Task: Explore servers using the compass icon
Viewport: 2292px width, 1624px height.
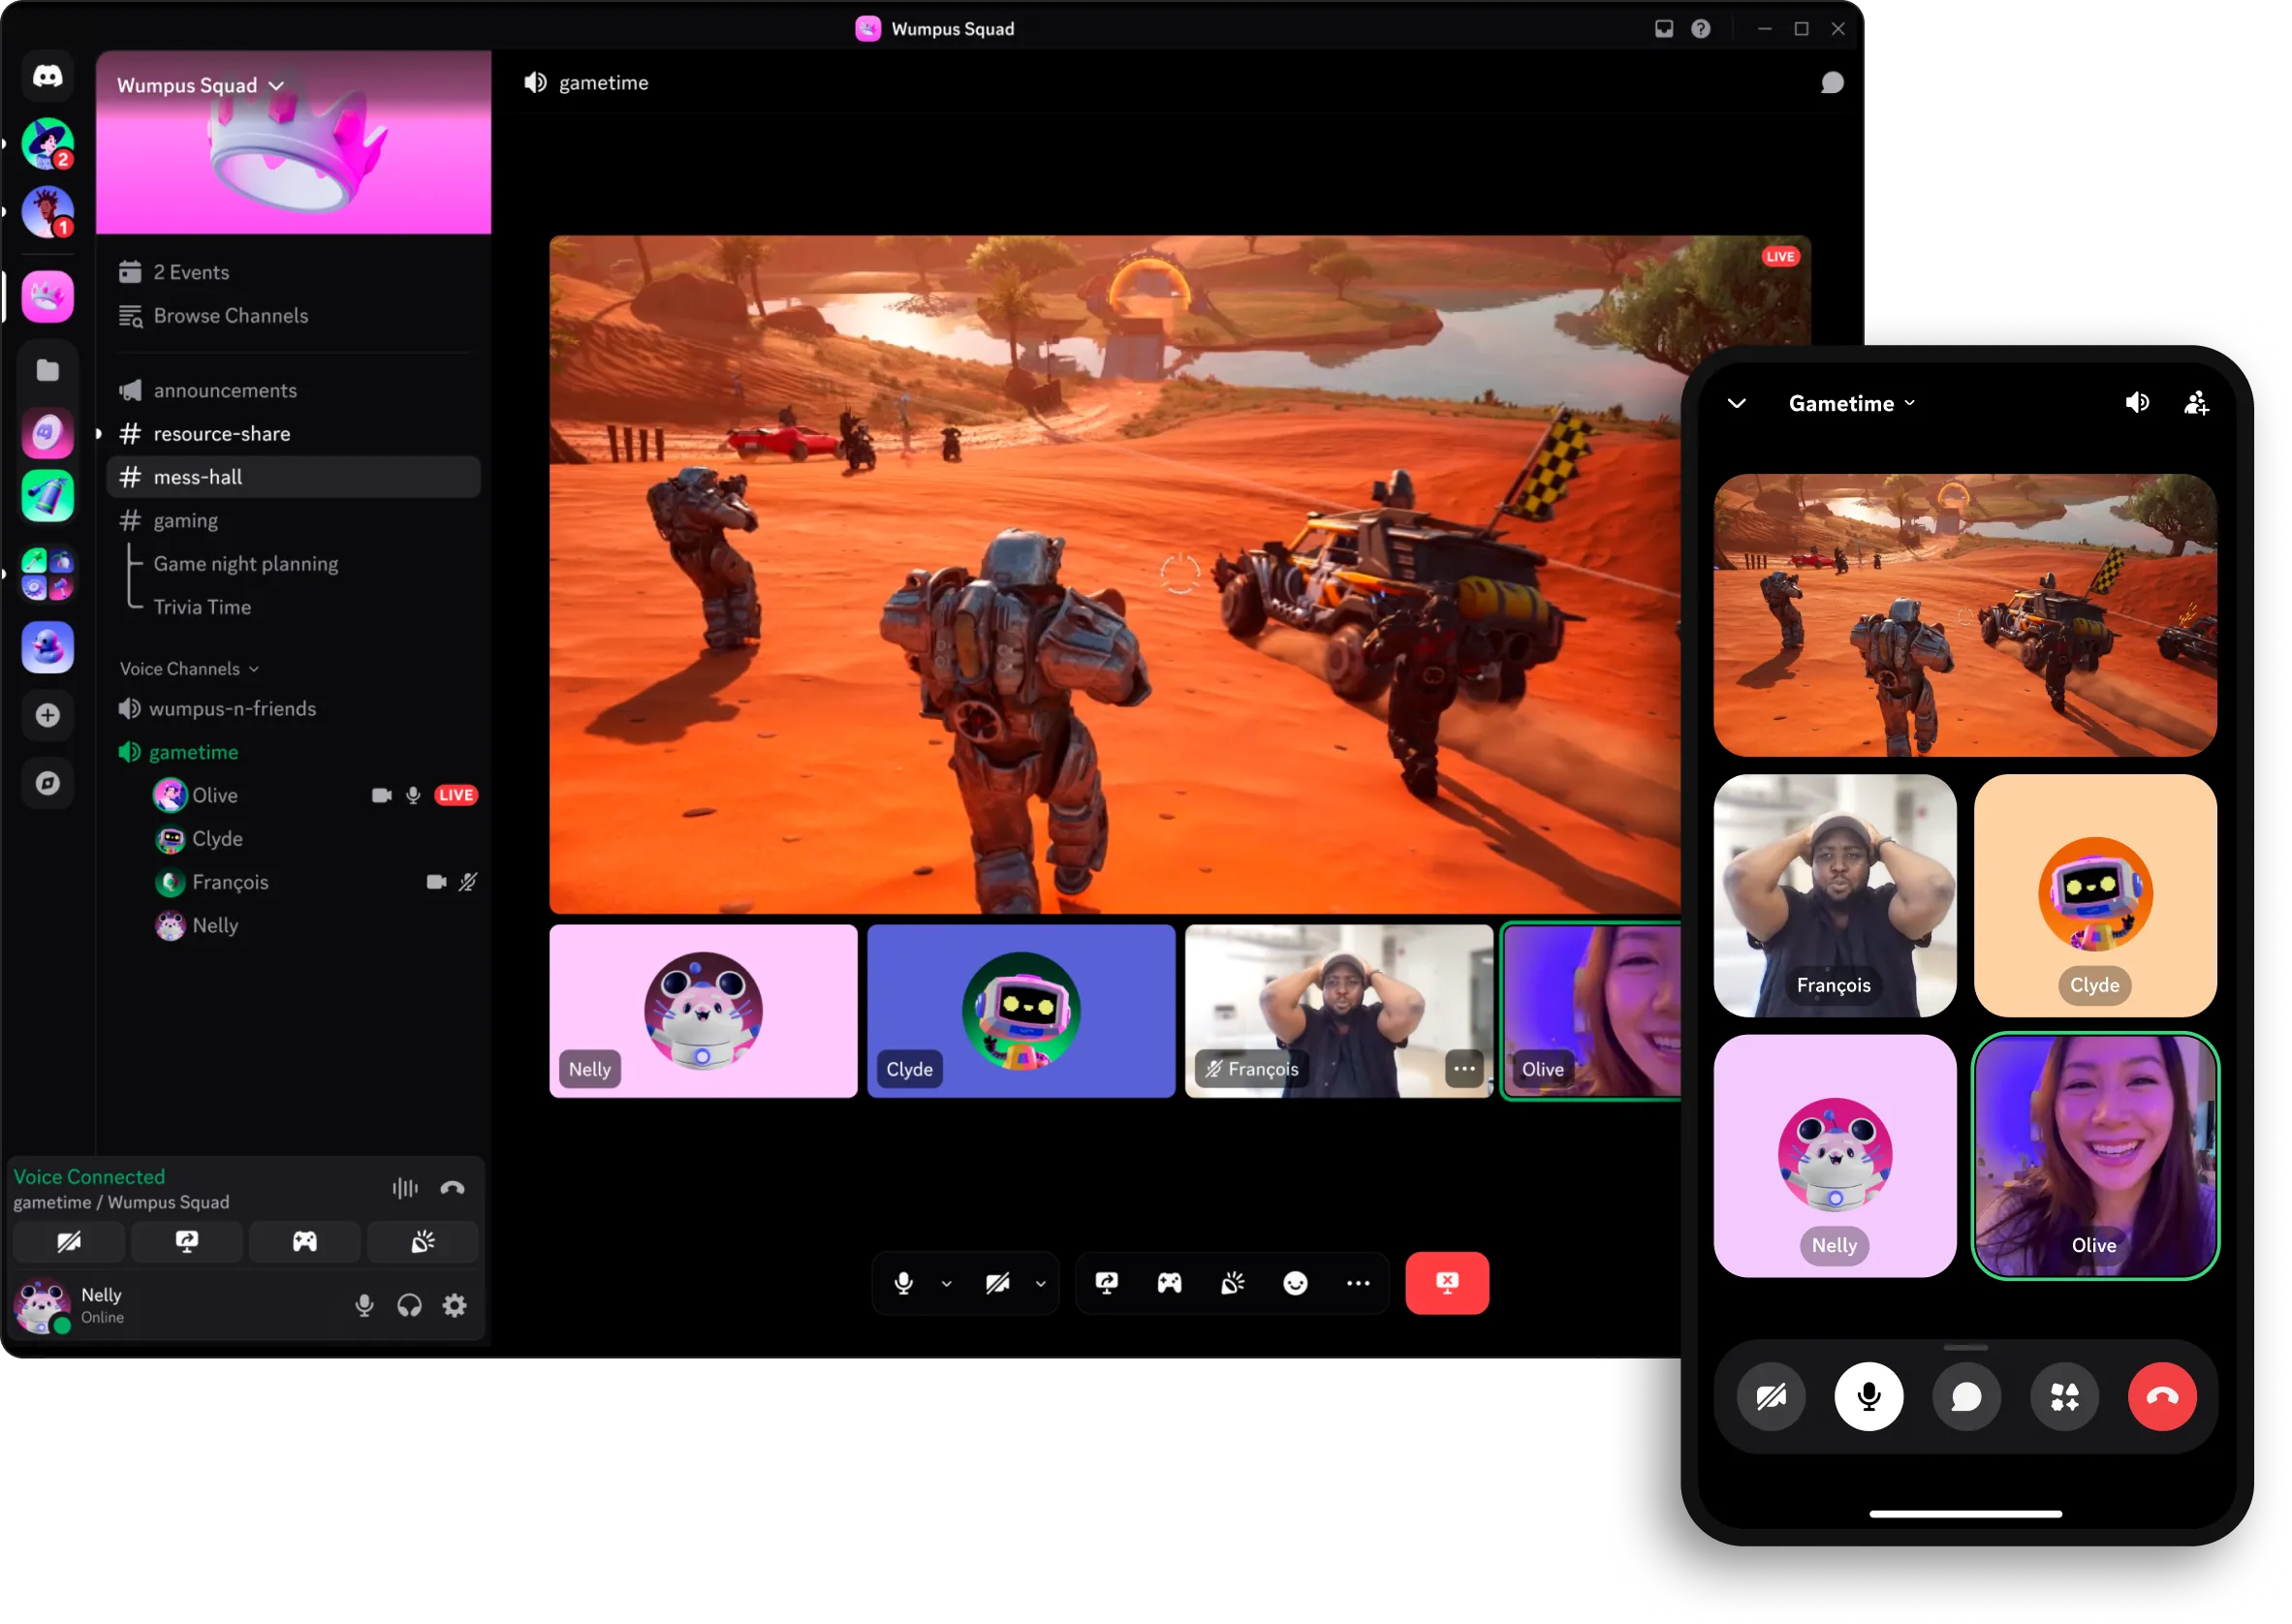Action: point(47,783)
